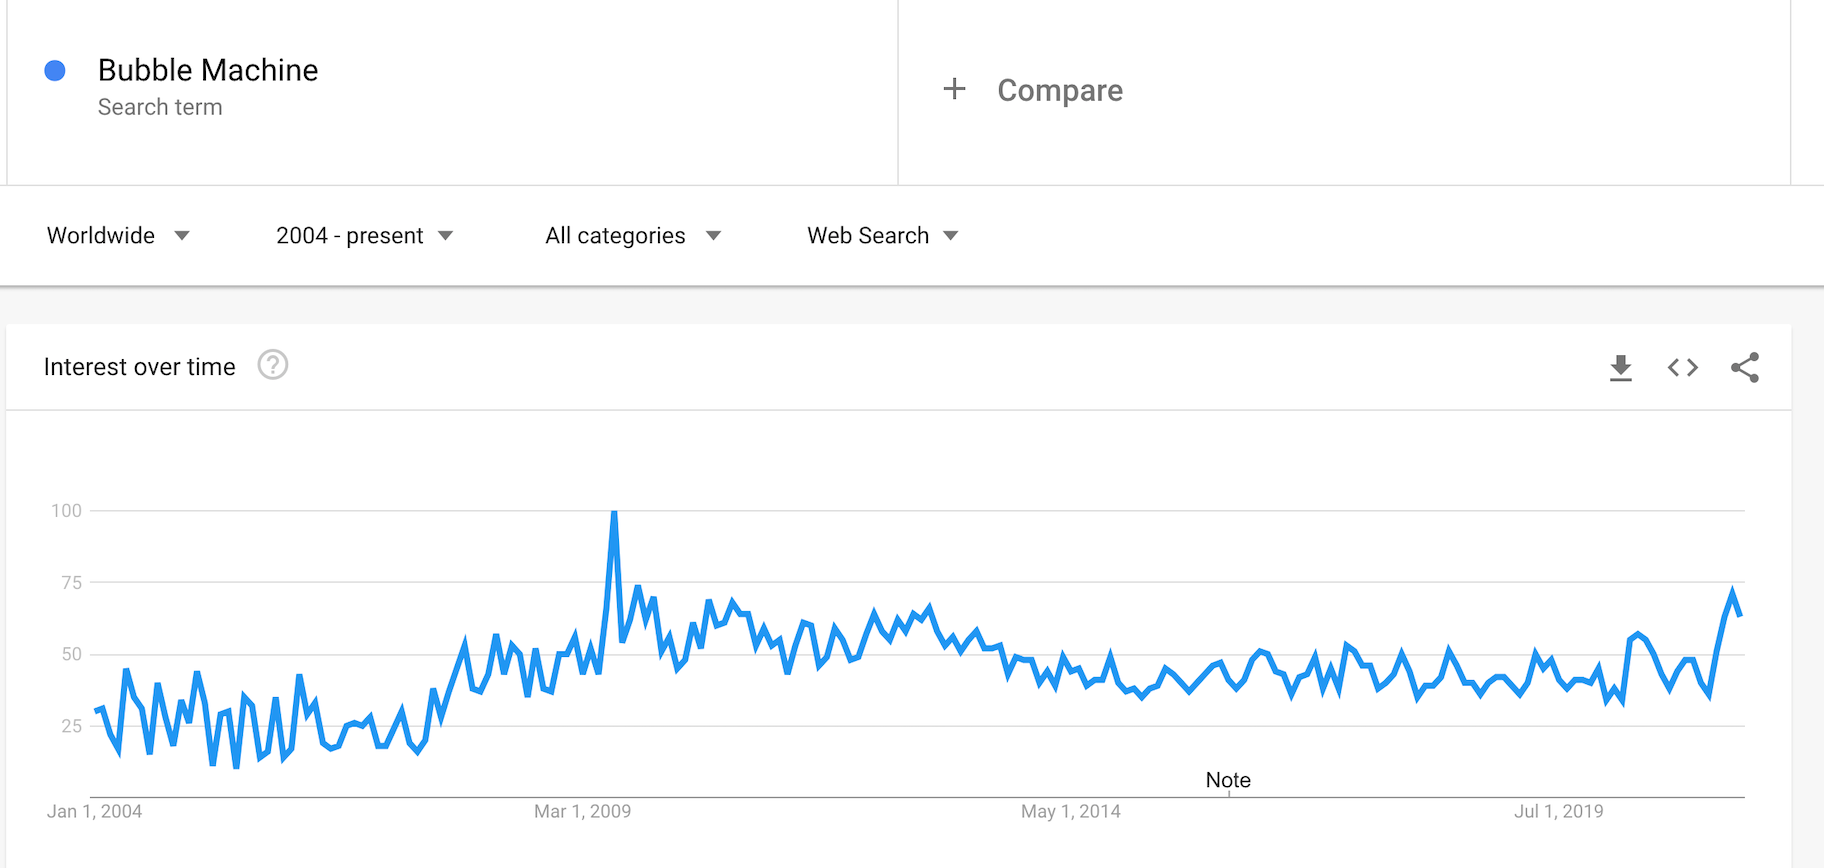This screenshot has height=868, width=1824.
Task: Open the embed code icon
Action: click(x=1683, y=368)
